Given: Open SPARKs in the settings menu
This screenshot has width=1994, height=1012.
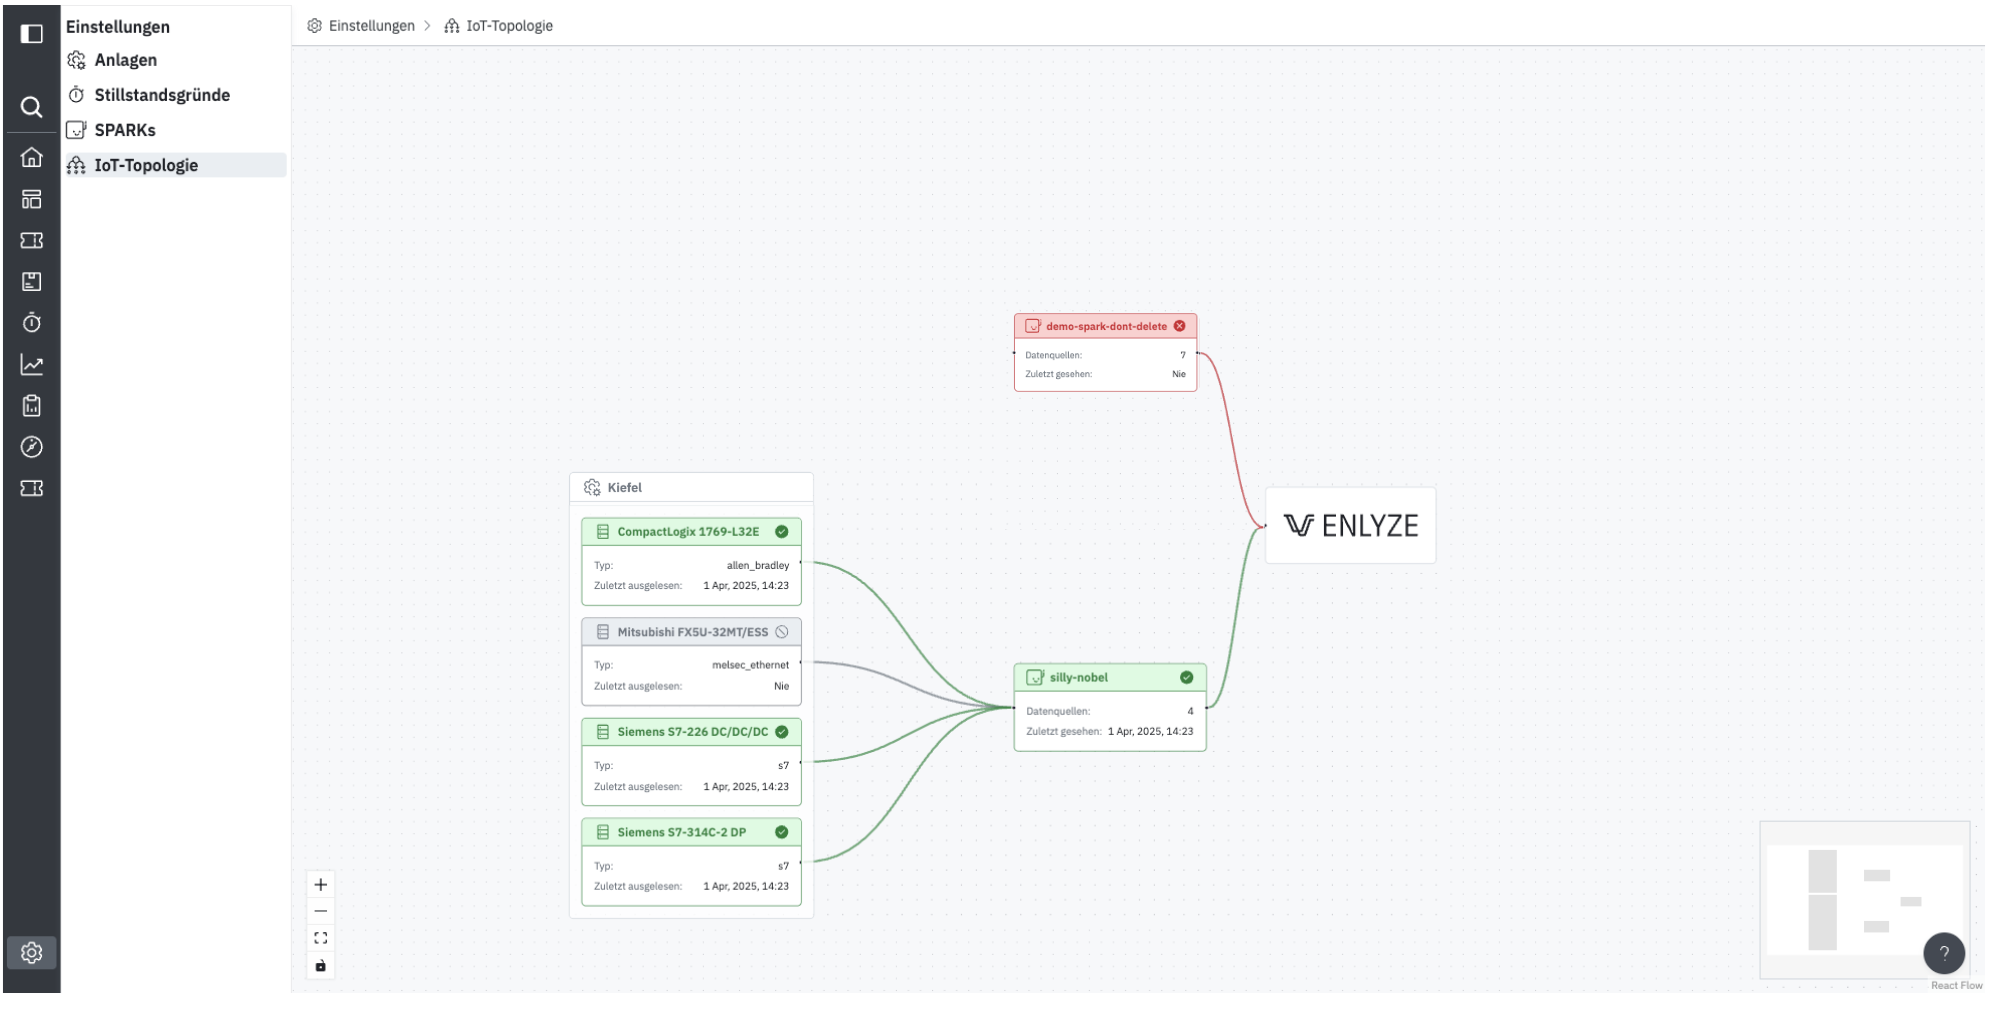Looking at the screenshot, I should point(125,130).
